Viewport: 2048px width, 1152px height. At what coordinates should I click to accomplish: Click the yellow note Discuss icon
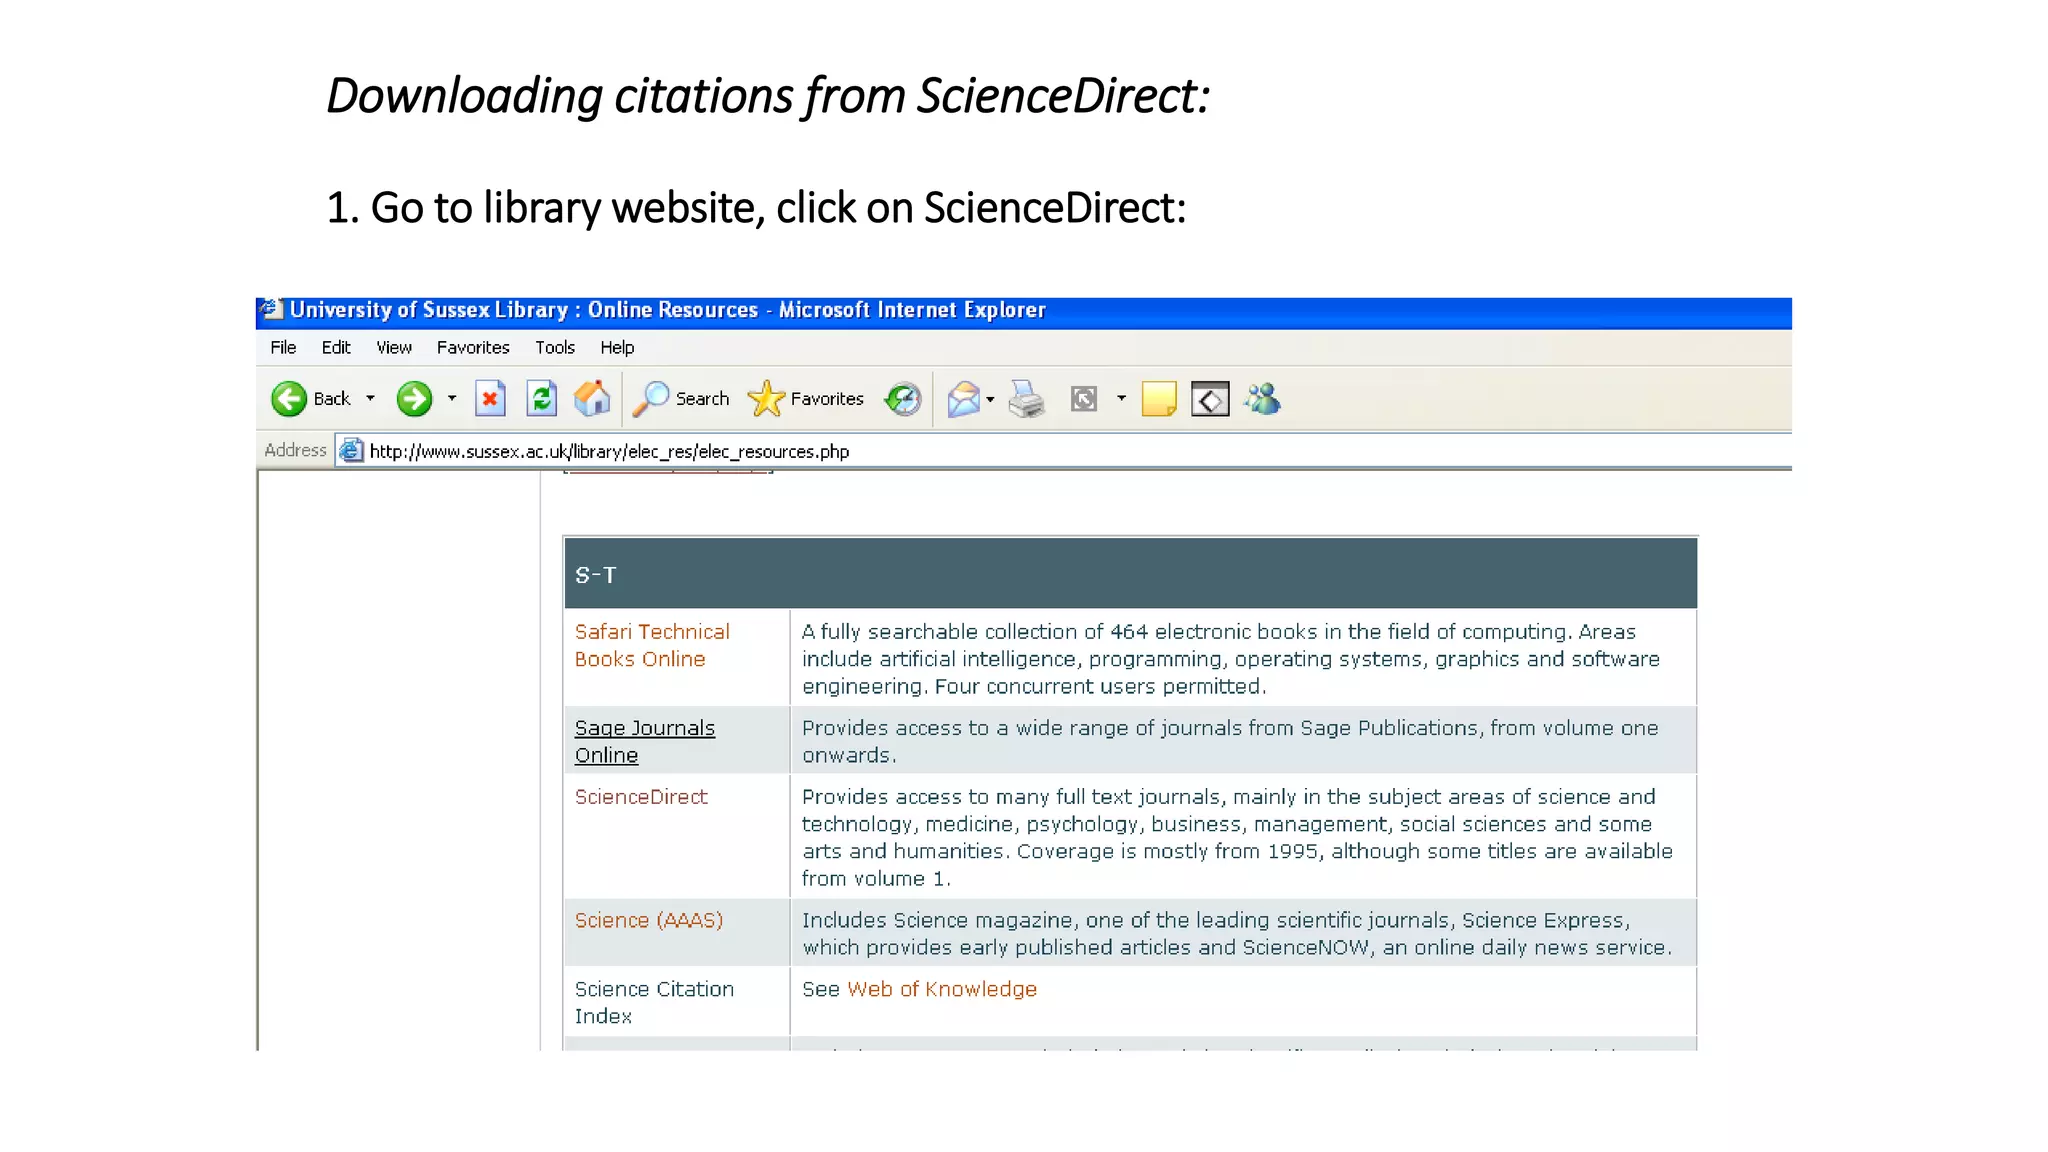tap(1159, 399)
